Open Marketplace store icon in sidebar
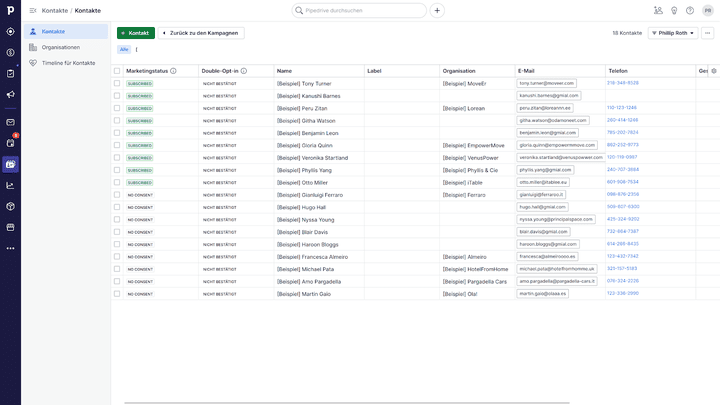This screenshot has height=405, width=720. pyautogui.click(x=10, y=228)
